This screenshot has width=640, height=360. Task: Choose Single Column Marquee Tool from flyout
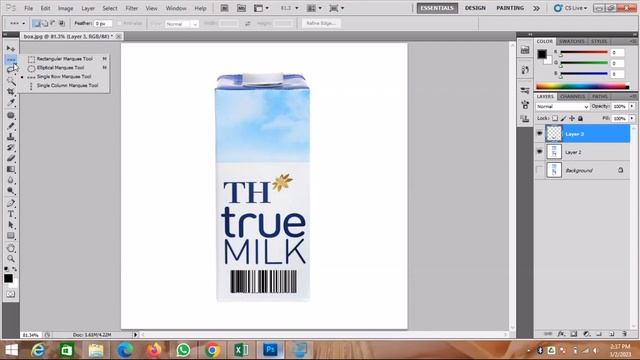pyautogui.click(x=67, y=86)
